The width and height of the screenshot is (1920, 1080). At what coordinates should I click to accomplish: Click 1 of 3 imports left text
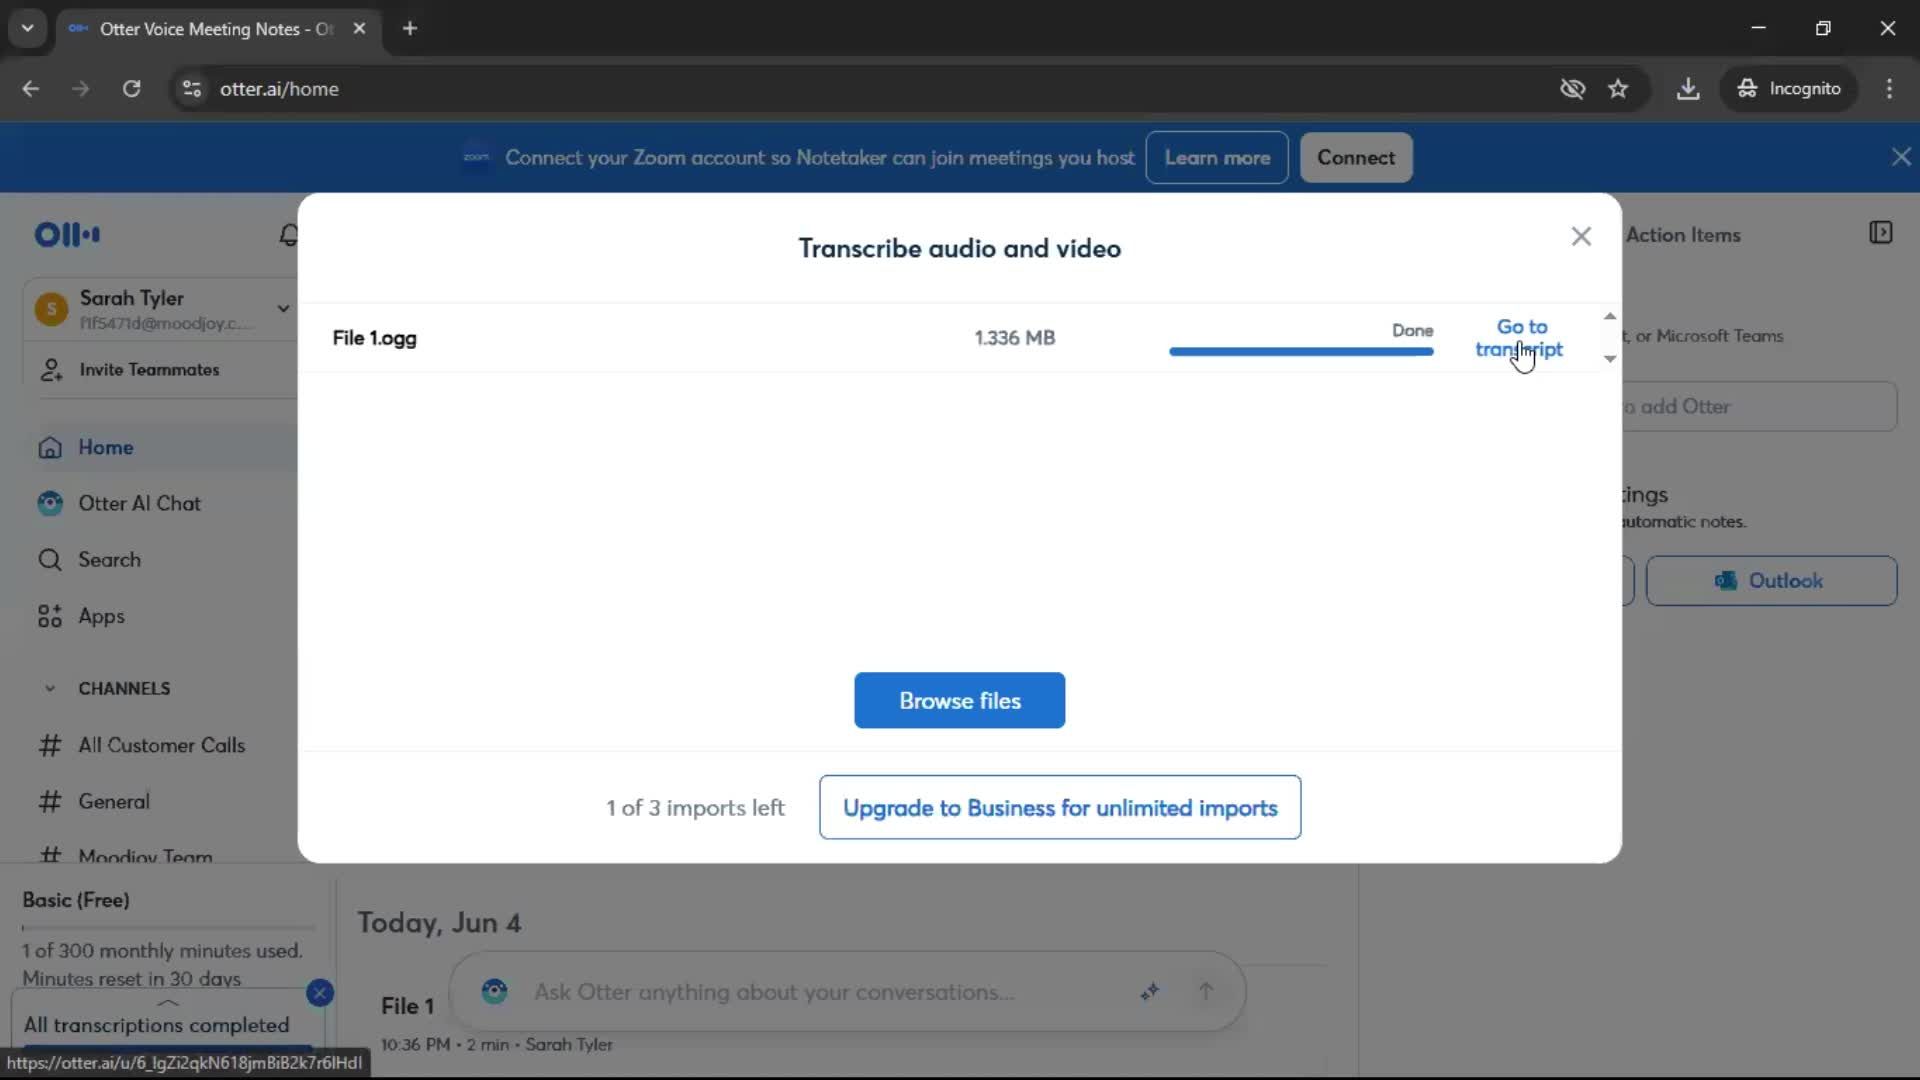(x=695, y=808)
